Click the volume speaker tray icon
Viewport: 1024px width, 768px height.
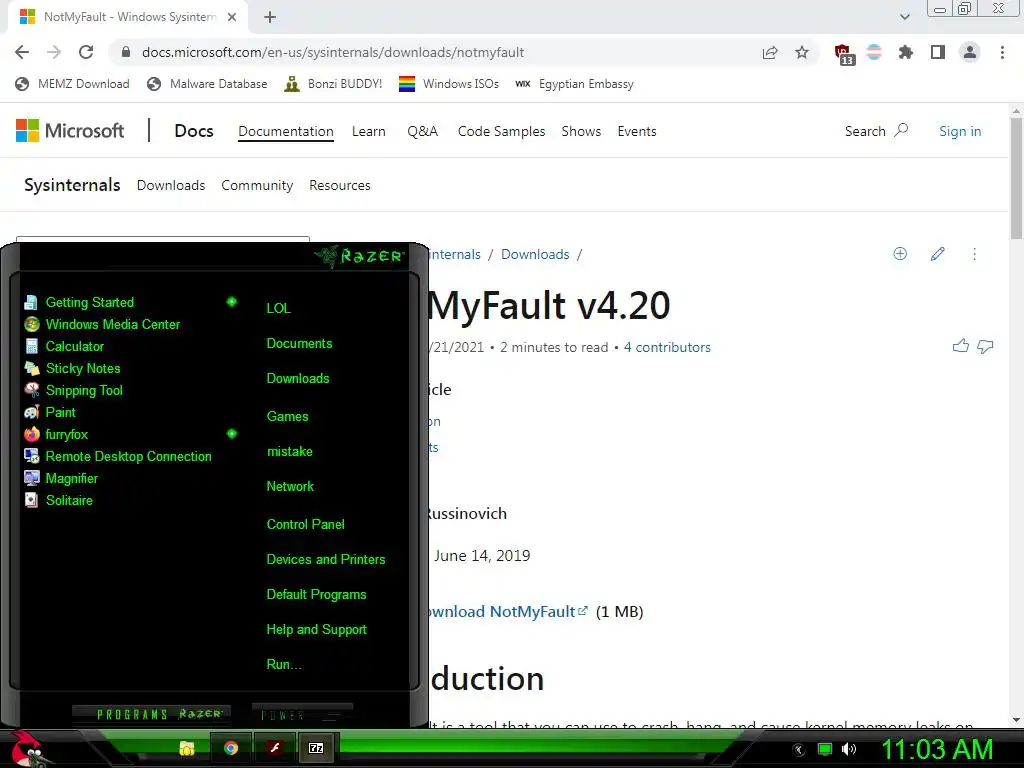coord(849,749)
